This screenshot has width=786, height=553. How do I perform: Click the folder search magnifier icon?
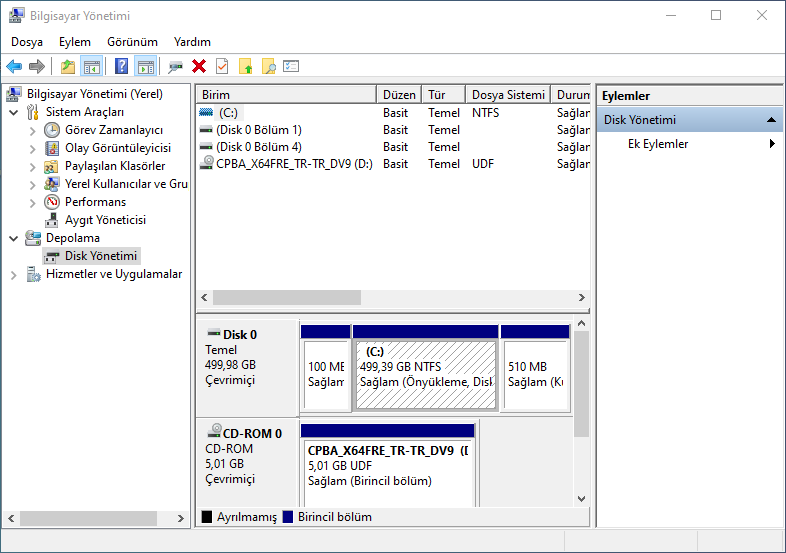[269, 66]
